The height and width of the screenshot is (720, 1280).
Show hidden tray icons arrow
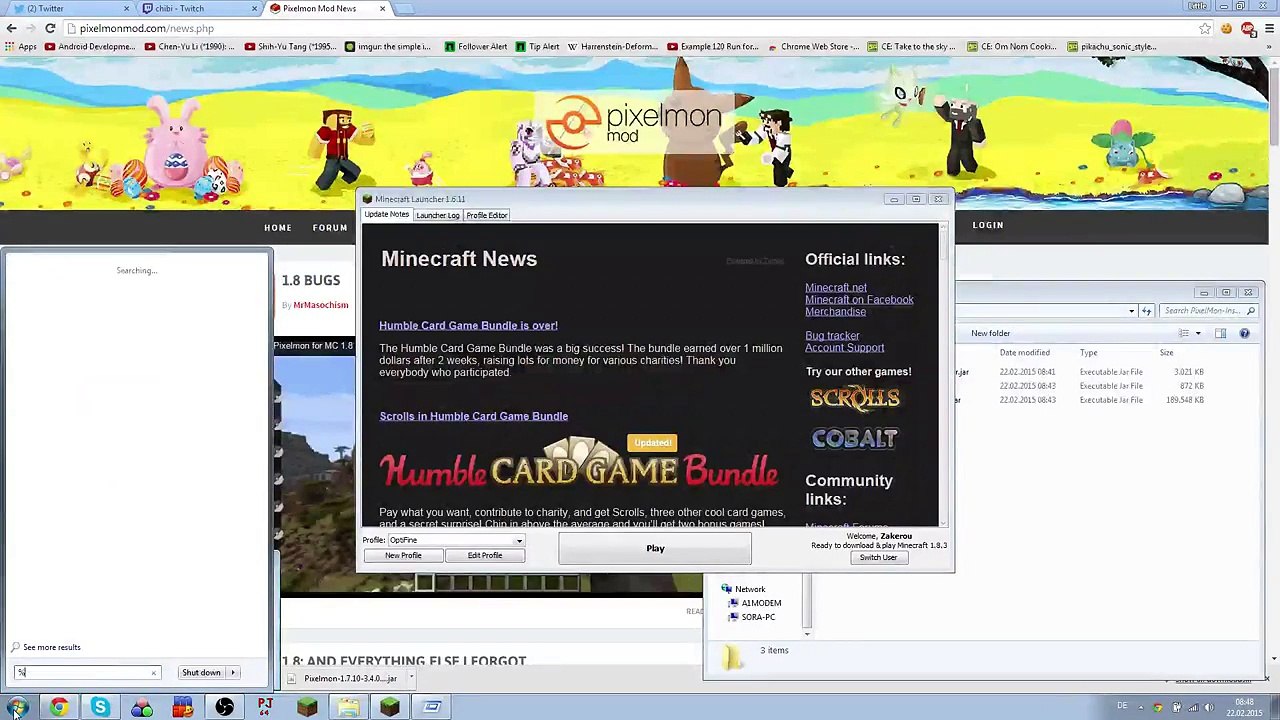click(x=1141, y=708)
